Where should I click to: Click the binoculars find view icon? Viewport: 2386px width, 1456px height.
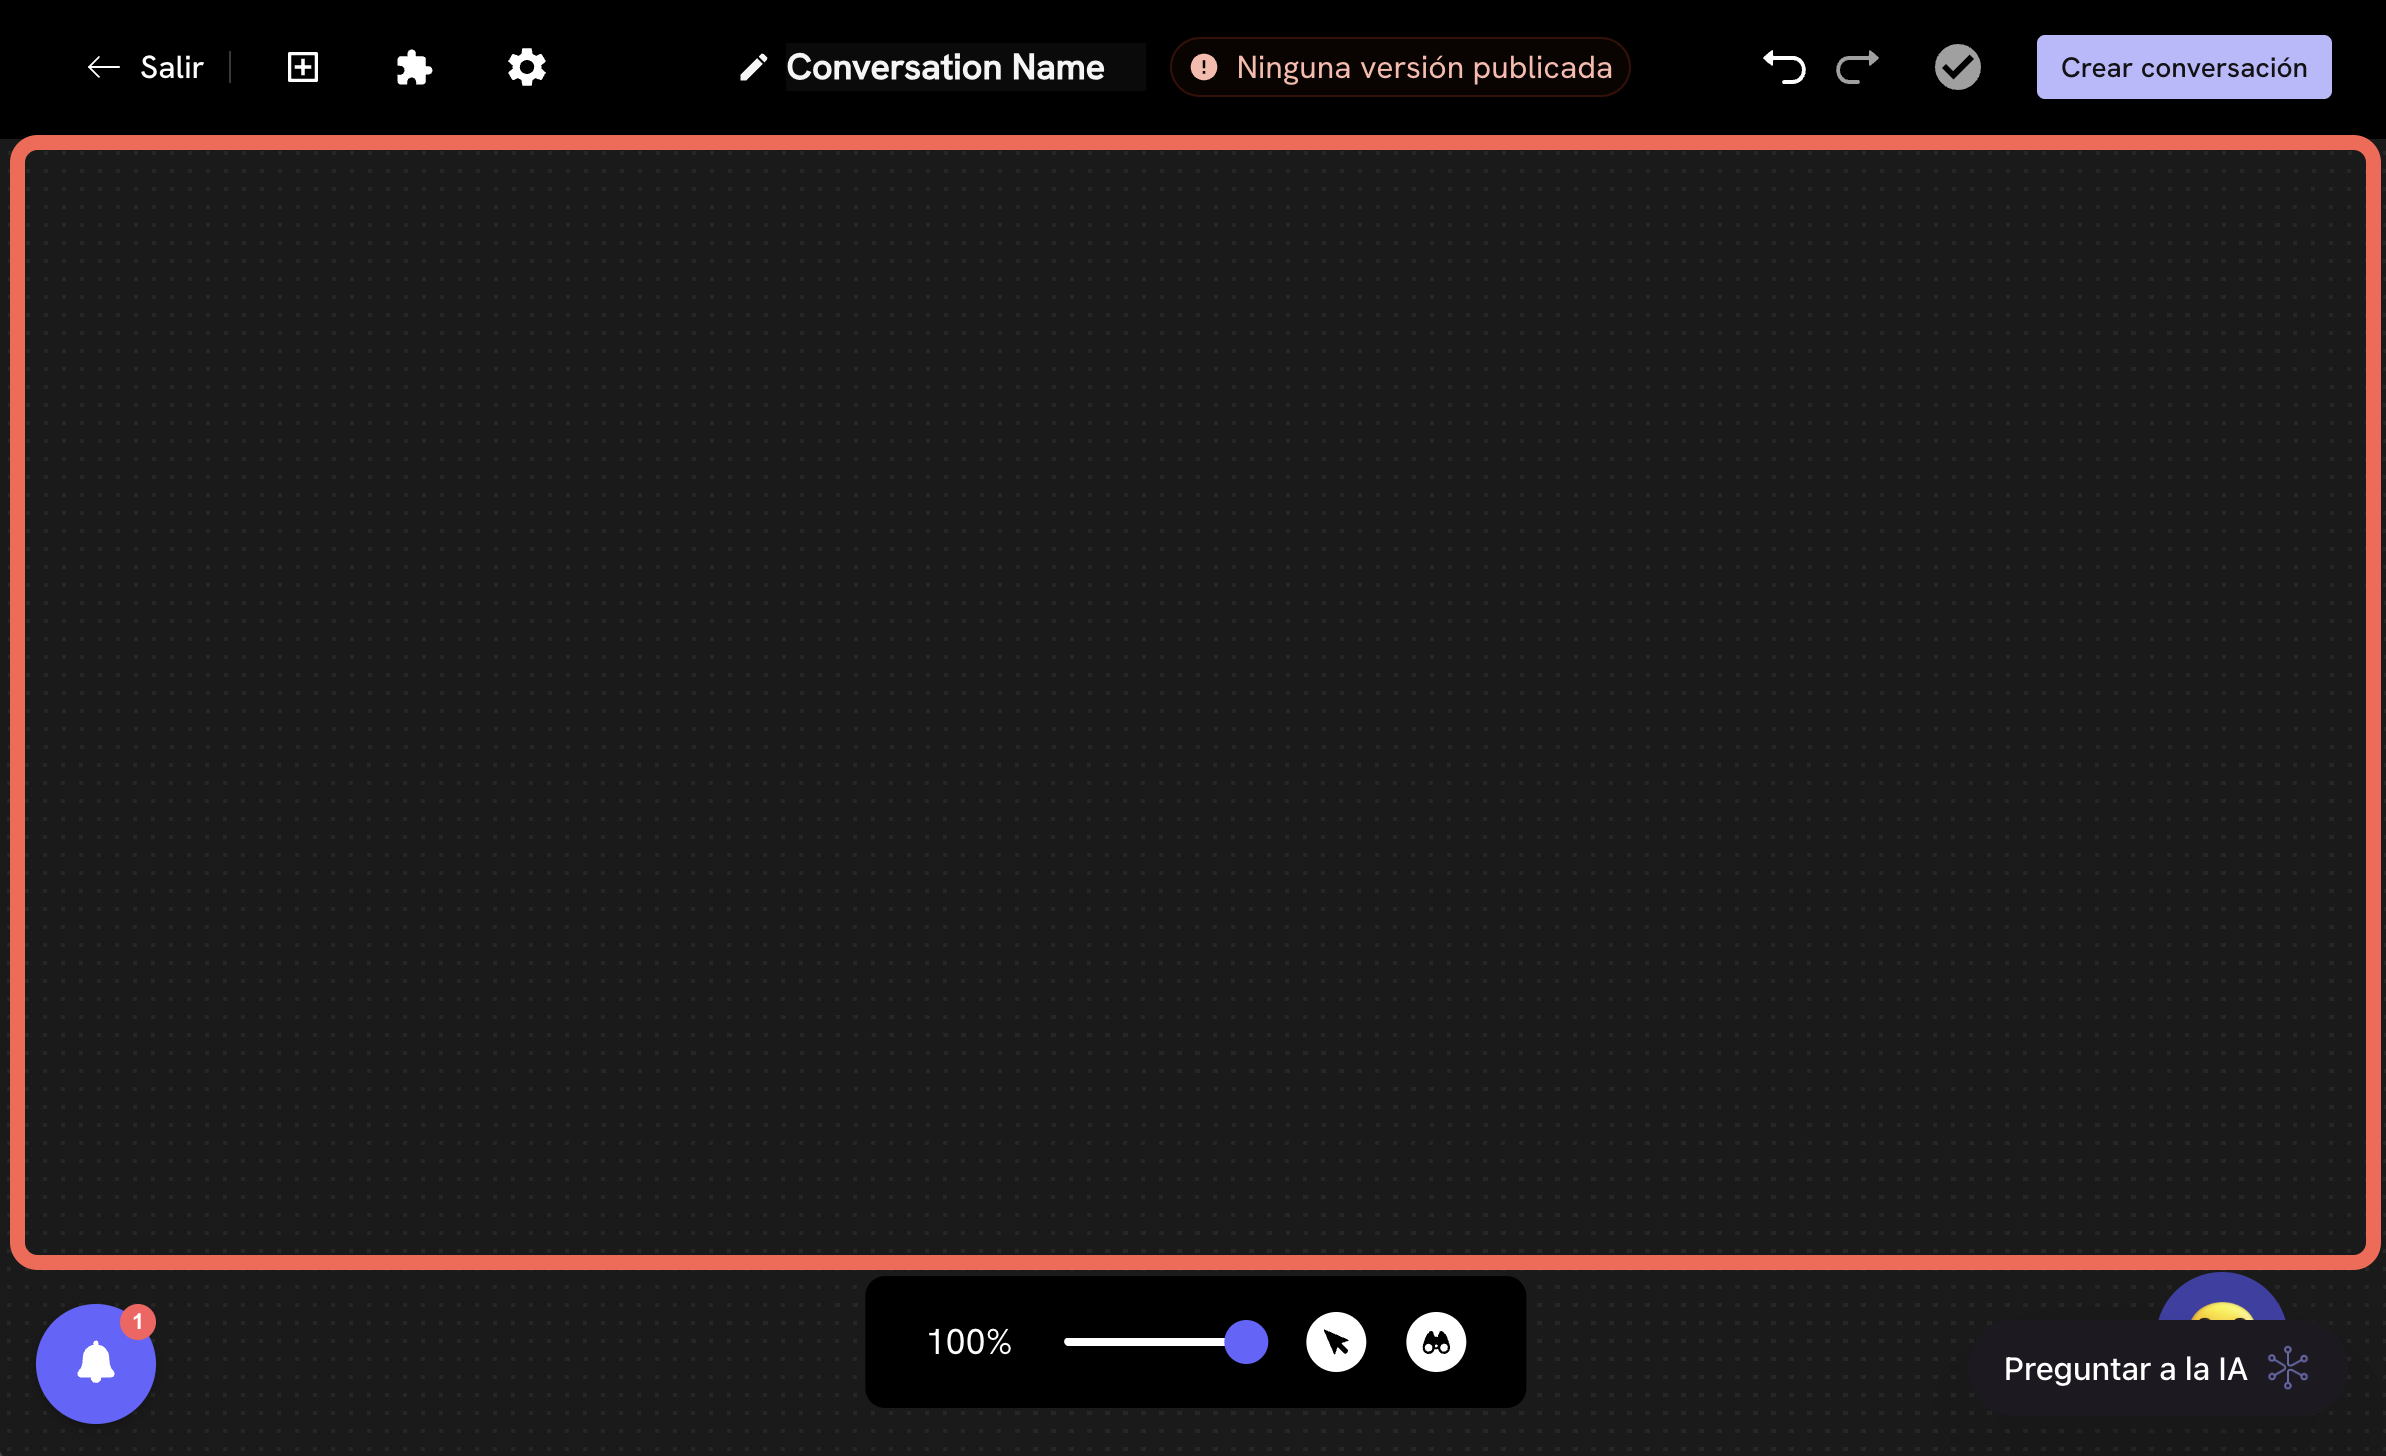click(1436, 1342)
